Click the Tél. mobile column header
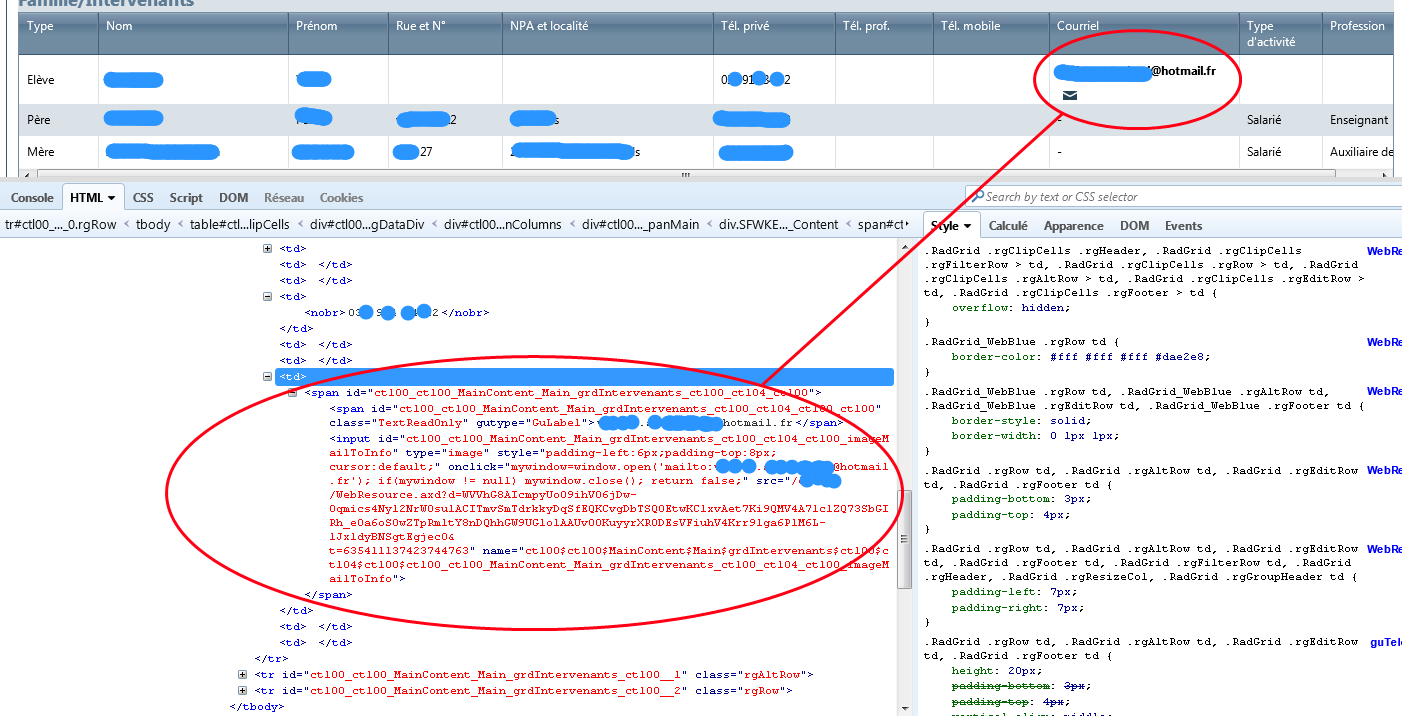Screen dimensions: 1402x716 (x=991, y=33)
